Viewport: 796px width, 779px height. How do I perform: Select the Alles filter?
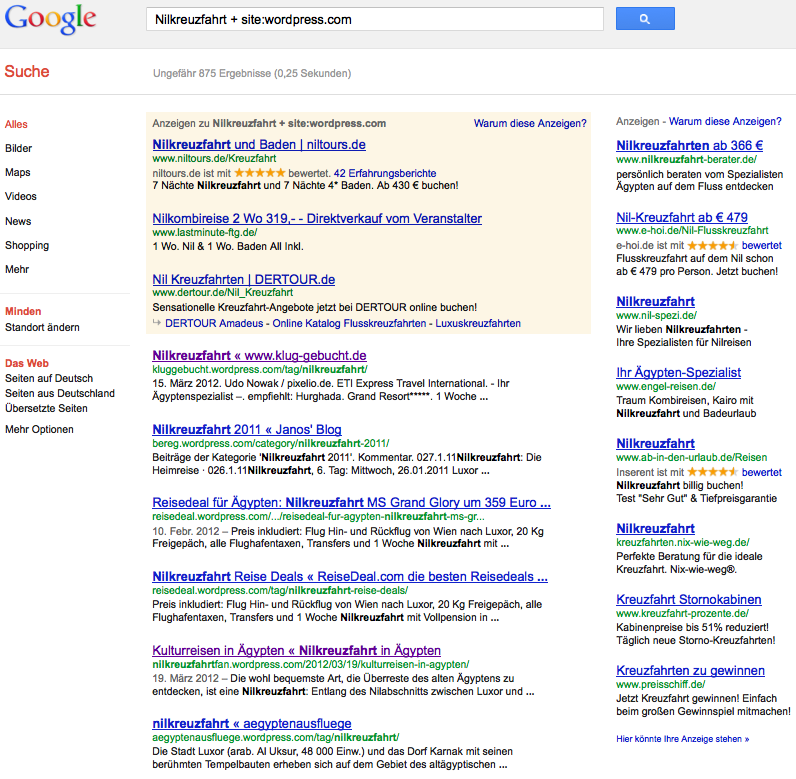(16, 124)
